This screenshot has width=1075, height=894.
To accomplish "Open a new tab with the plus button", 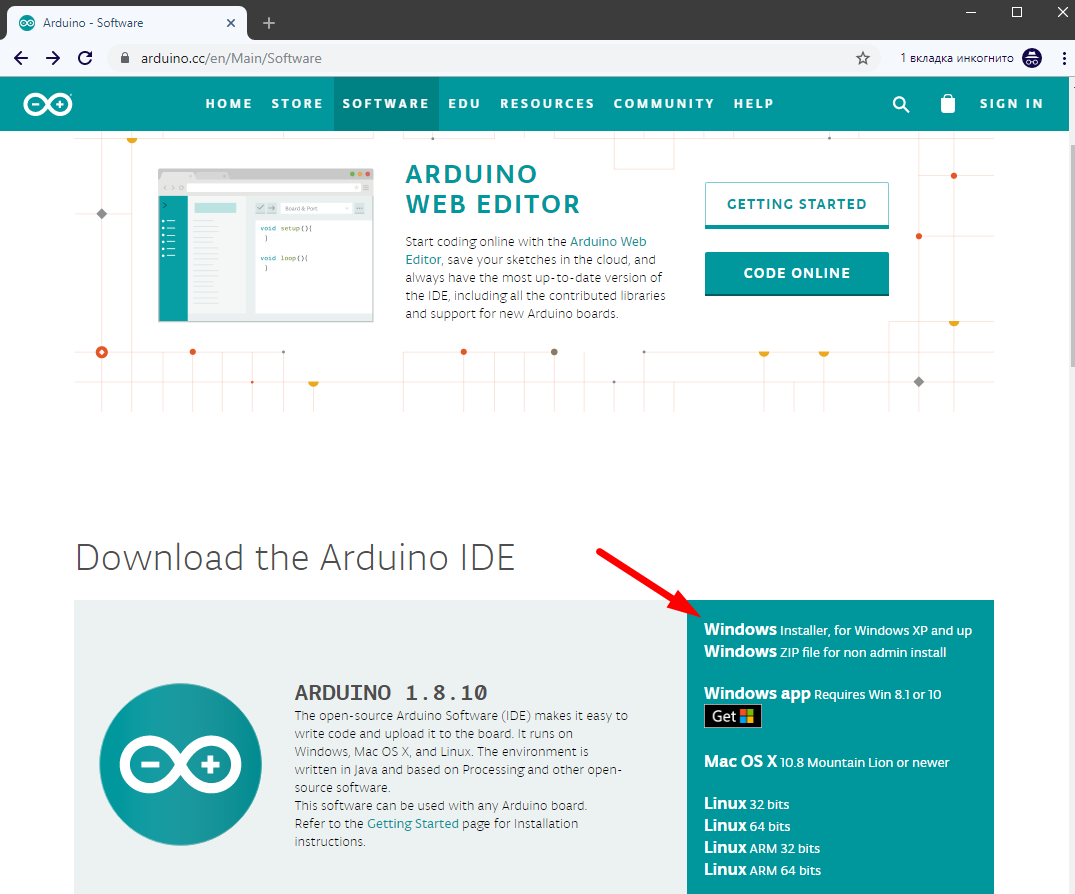I will coord(268,22).
